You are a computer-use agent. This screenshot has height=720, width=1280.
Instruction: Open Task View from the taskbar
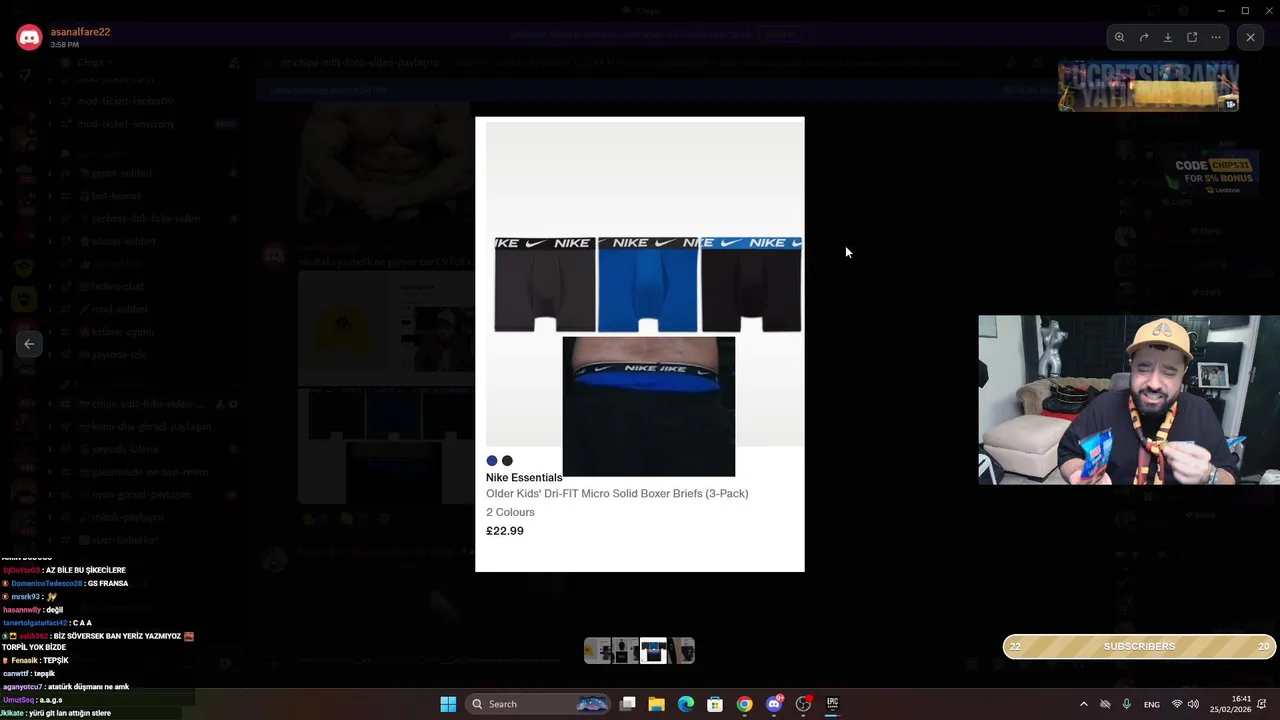click(627, 704)
